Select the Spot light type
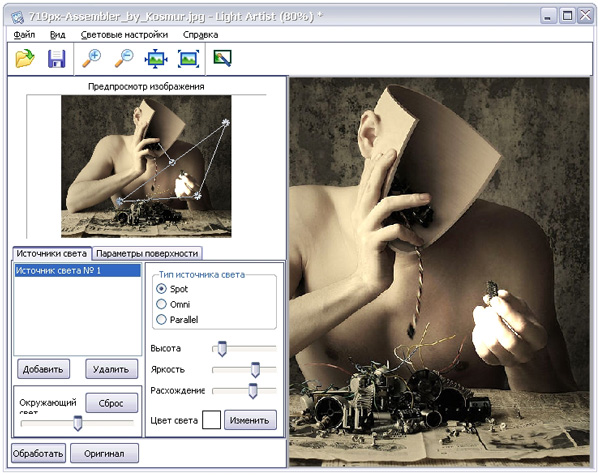The image size is (600, 475). [161, 289]
